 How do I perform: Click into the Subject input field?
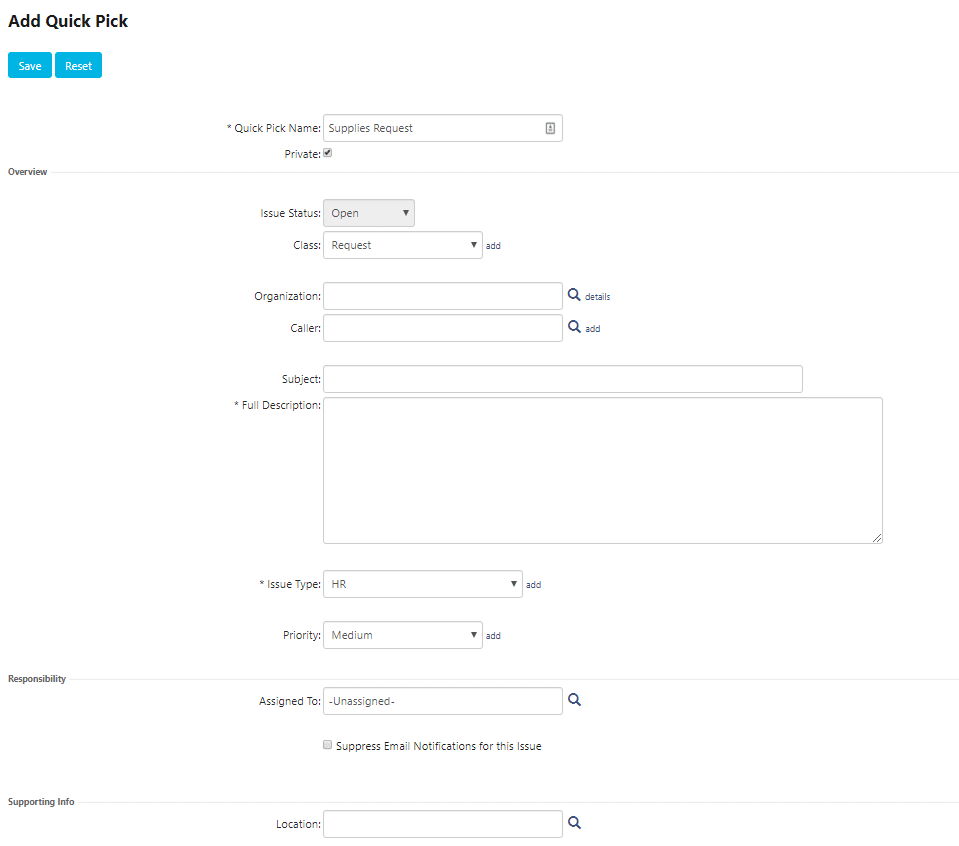point(563,379)
